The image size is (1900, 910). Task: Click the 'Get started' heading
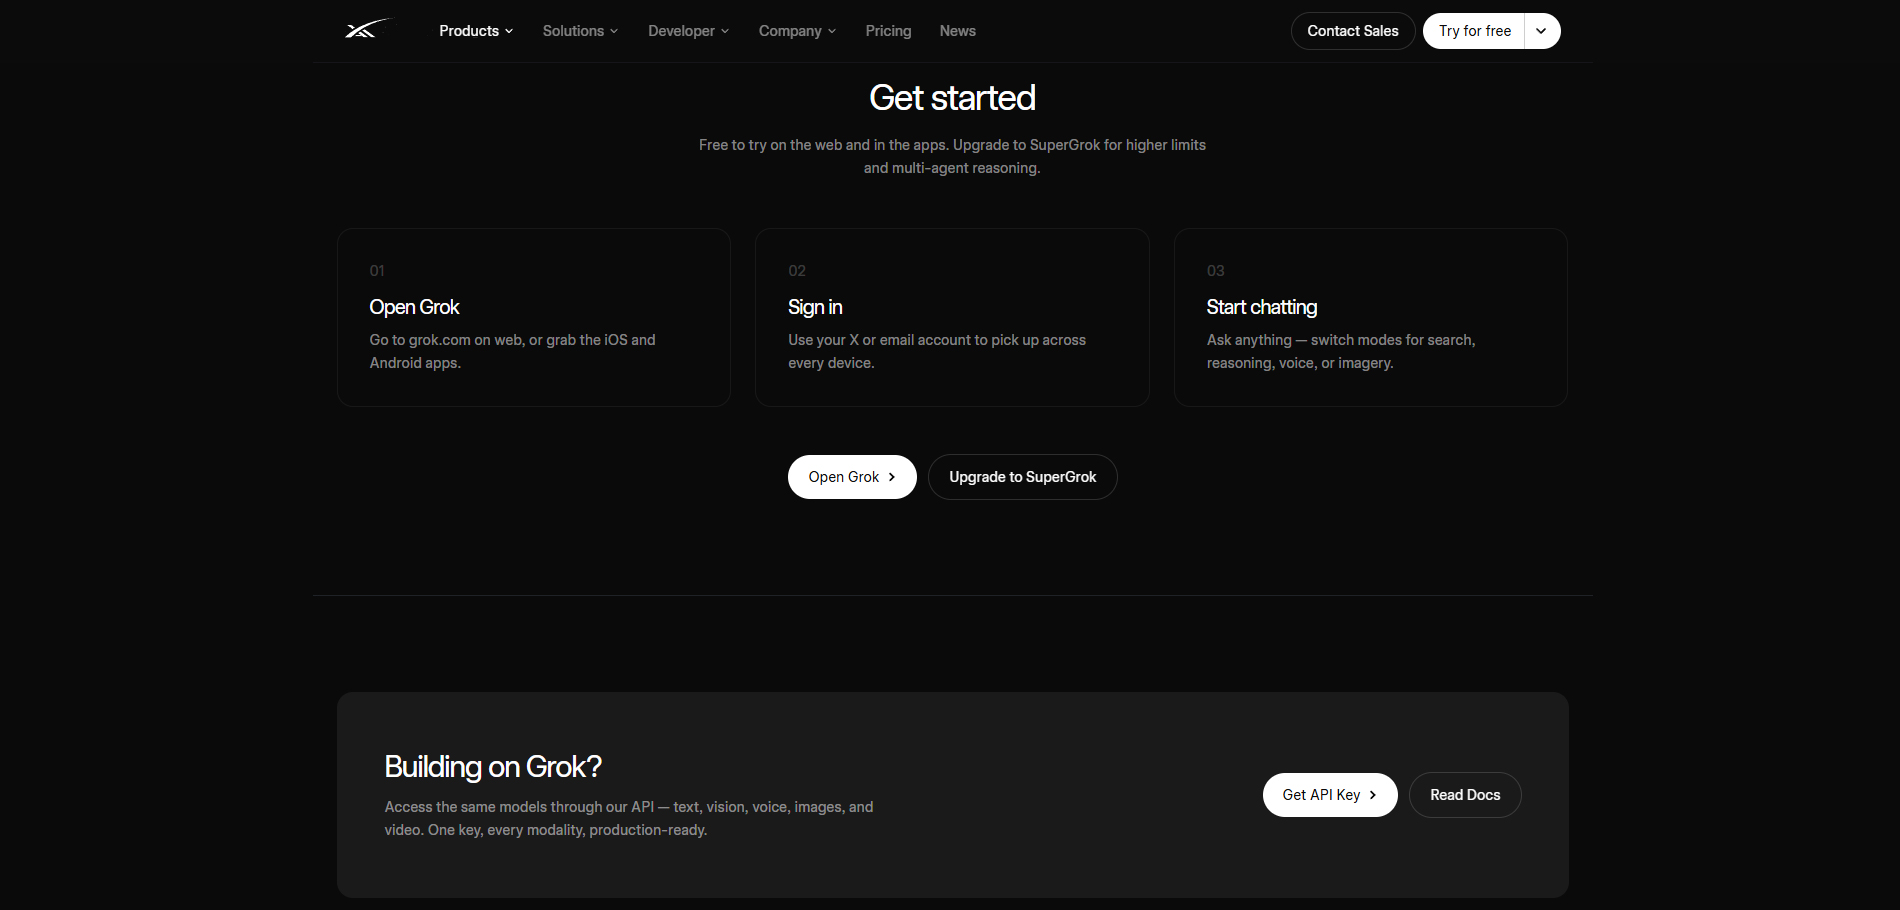pos(952,98)
